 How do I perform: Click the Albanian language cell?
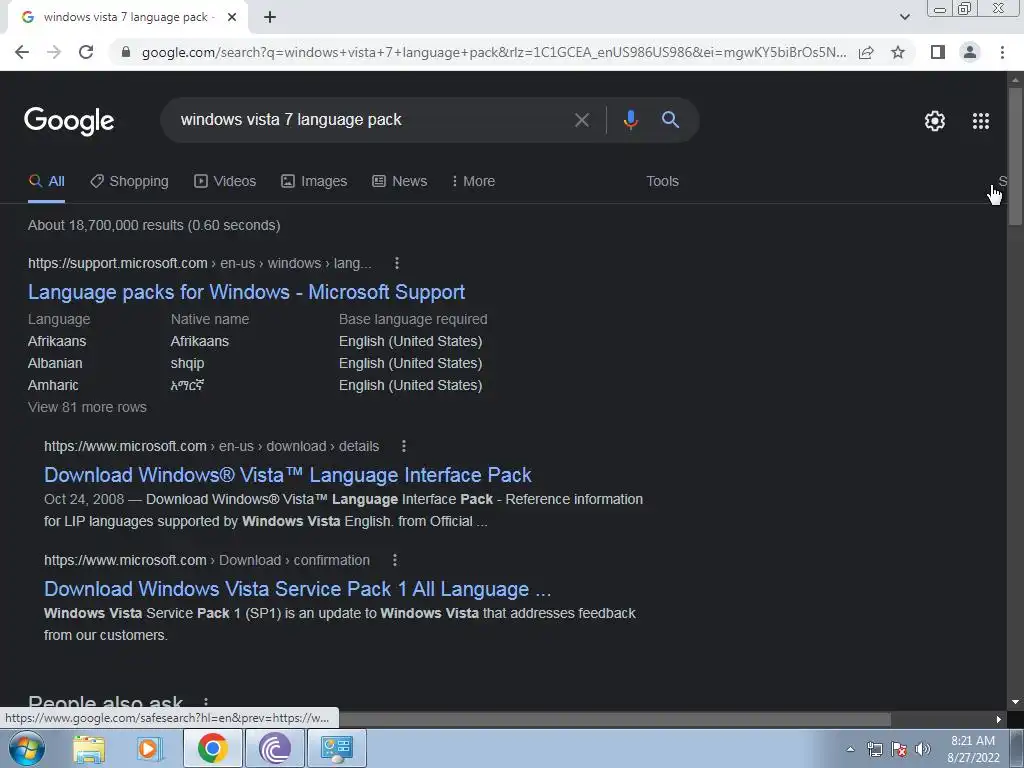pos(55,363)
